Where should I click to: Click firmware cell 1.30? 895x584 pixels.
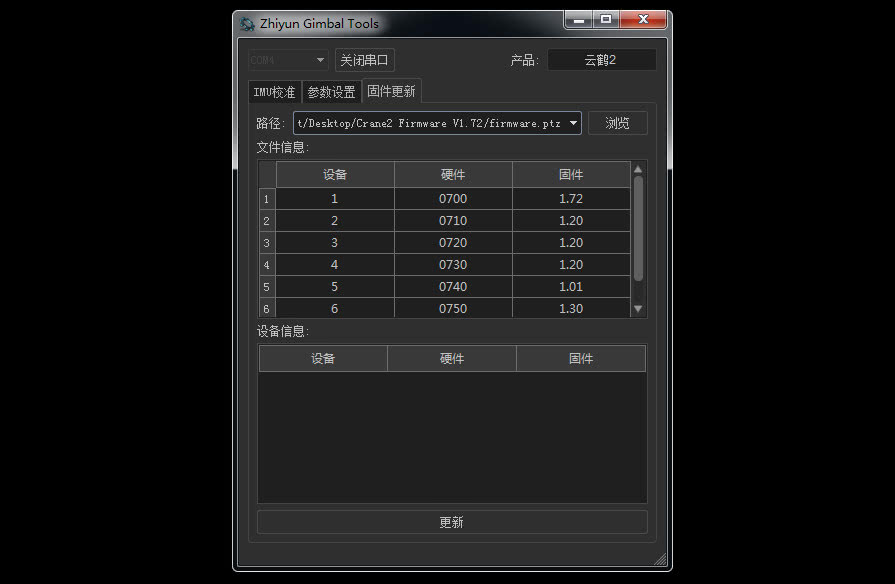coord(571,308)
